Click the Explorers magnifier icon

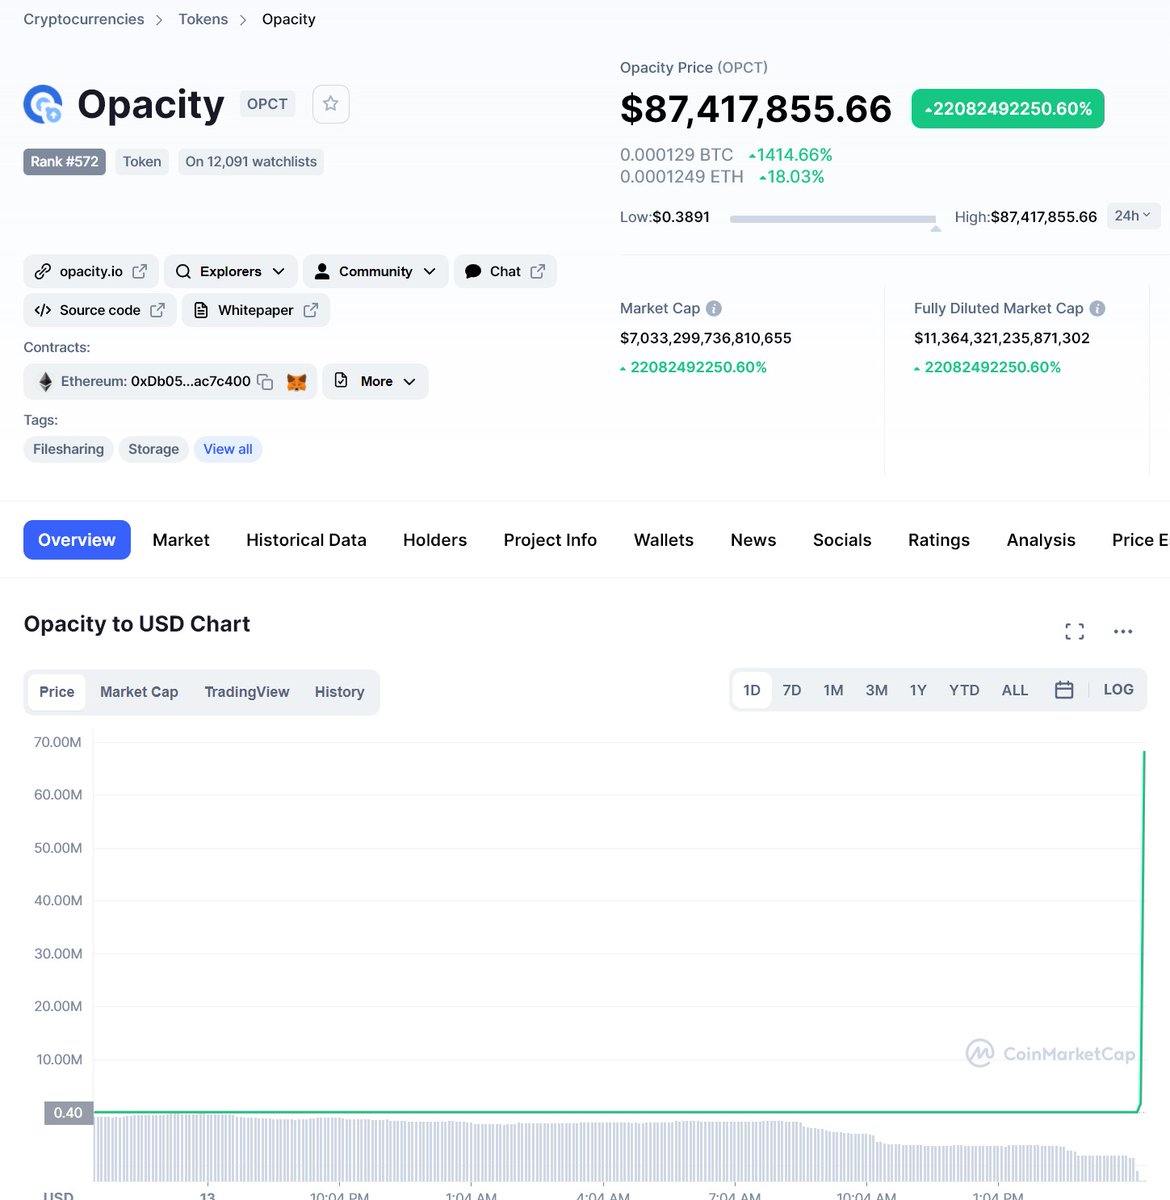point(183,271)
